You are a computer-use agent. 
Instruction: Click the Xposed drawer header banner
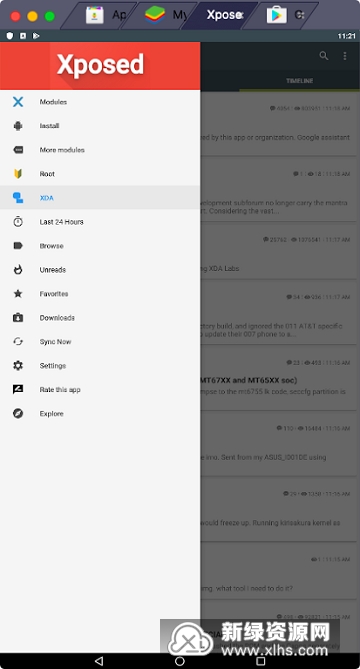100,66
